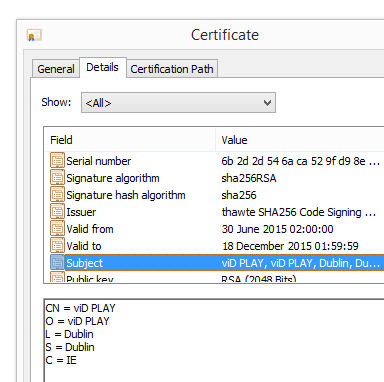The height and width of the screenshot is (382, 384).
Task: Open the Certification Path tab
Action: click(172, 69)
